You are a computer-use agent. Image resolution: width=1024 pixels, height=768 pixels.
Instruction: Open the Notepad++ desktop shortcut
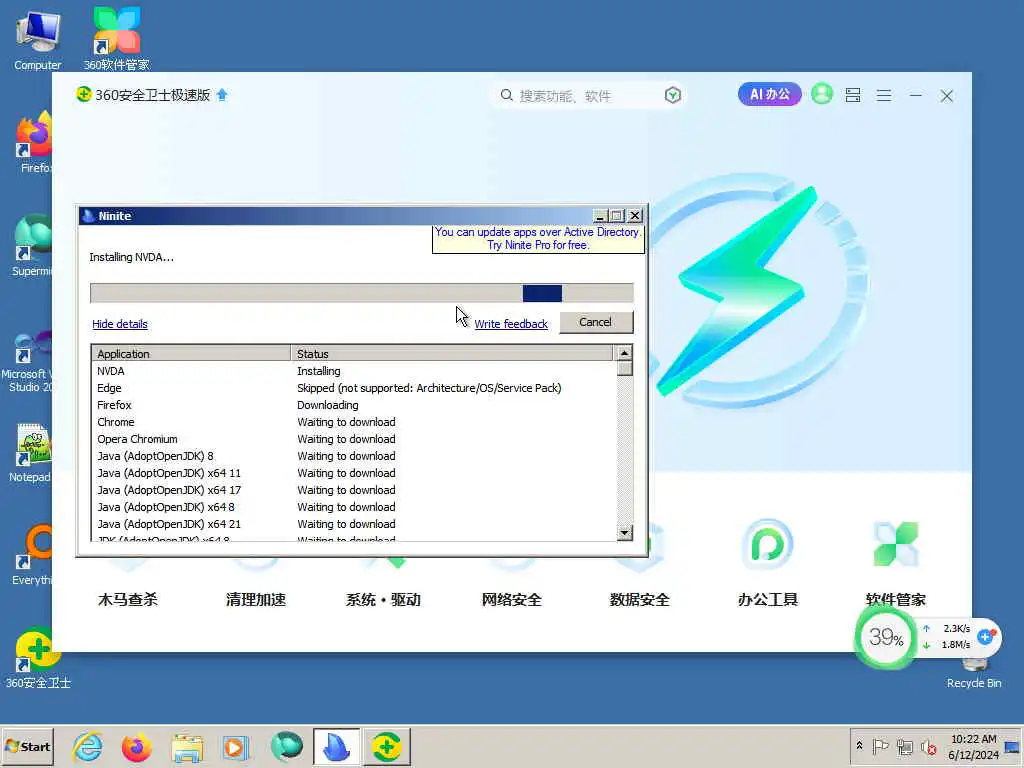point(30,452)
